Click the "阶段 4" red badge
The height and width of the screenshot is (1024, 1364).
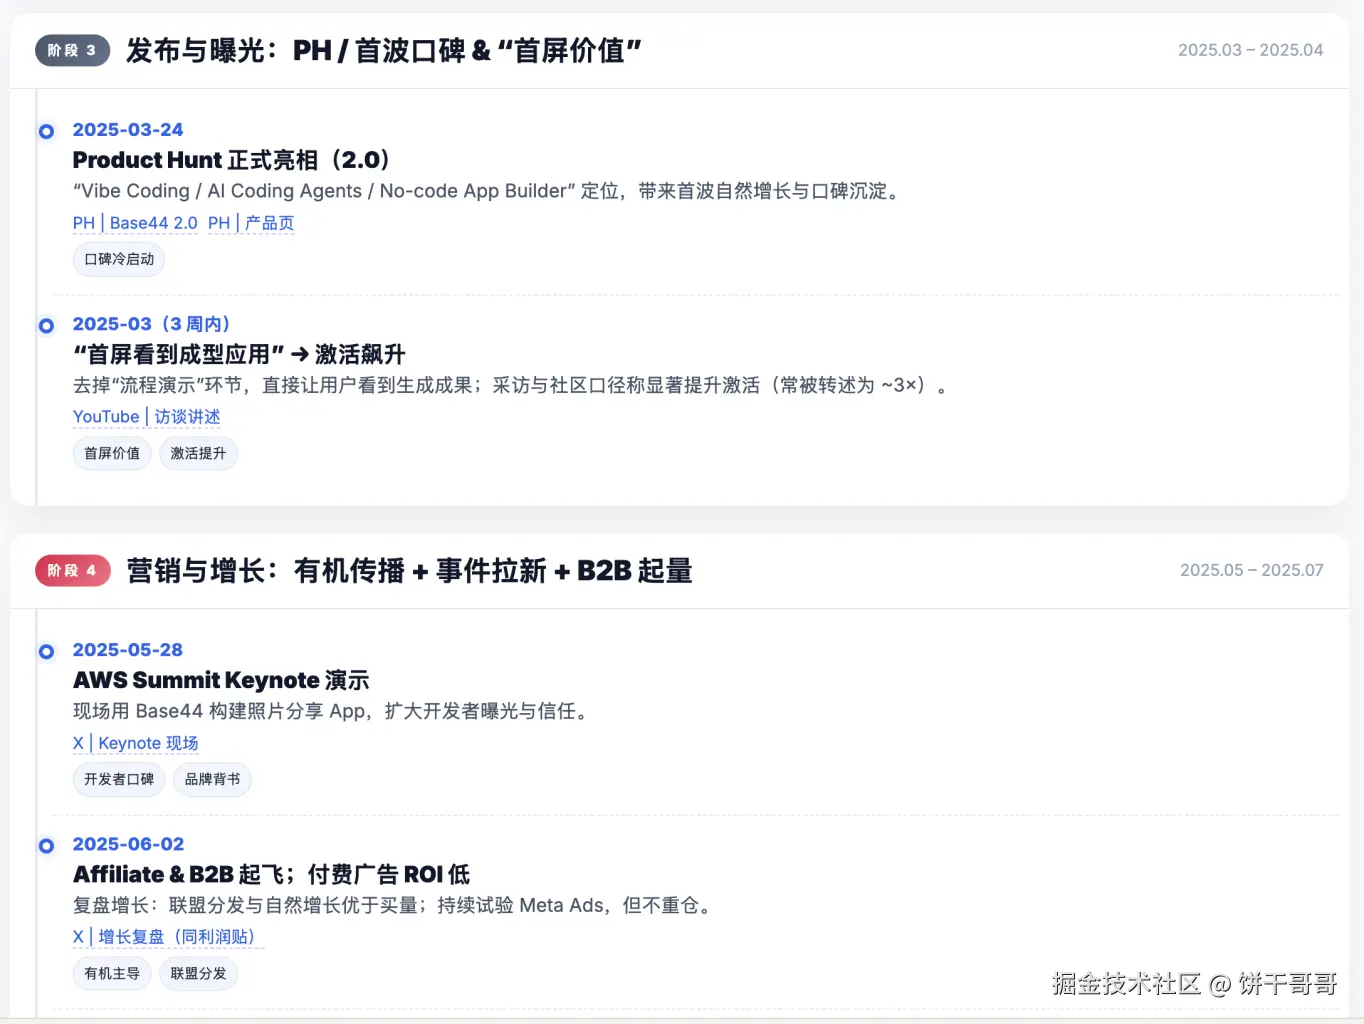point(72,570)
